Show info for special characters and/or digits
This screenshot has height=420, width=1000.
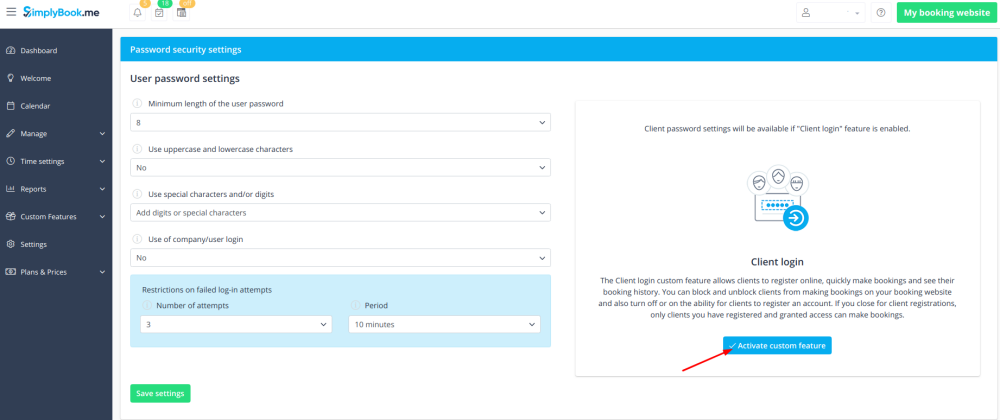pyautogui.click(x=137, y=194)
